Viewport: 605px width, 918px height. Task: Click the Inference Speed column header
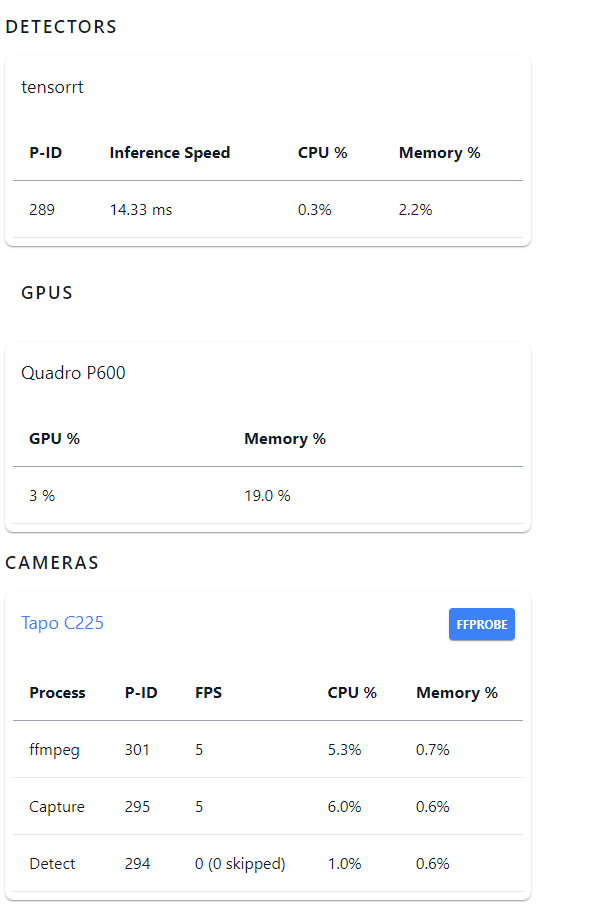[169, 153]
